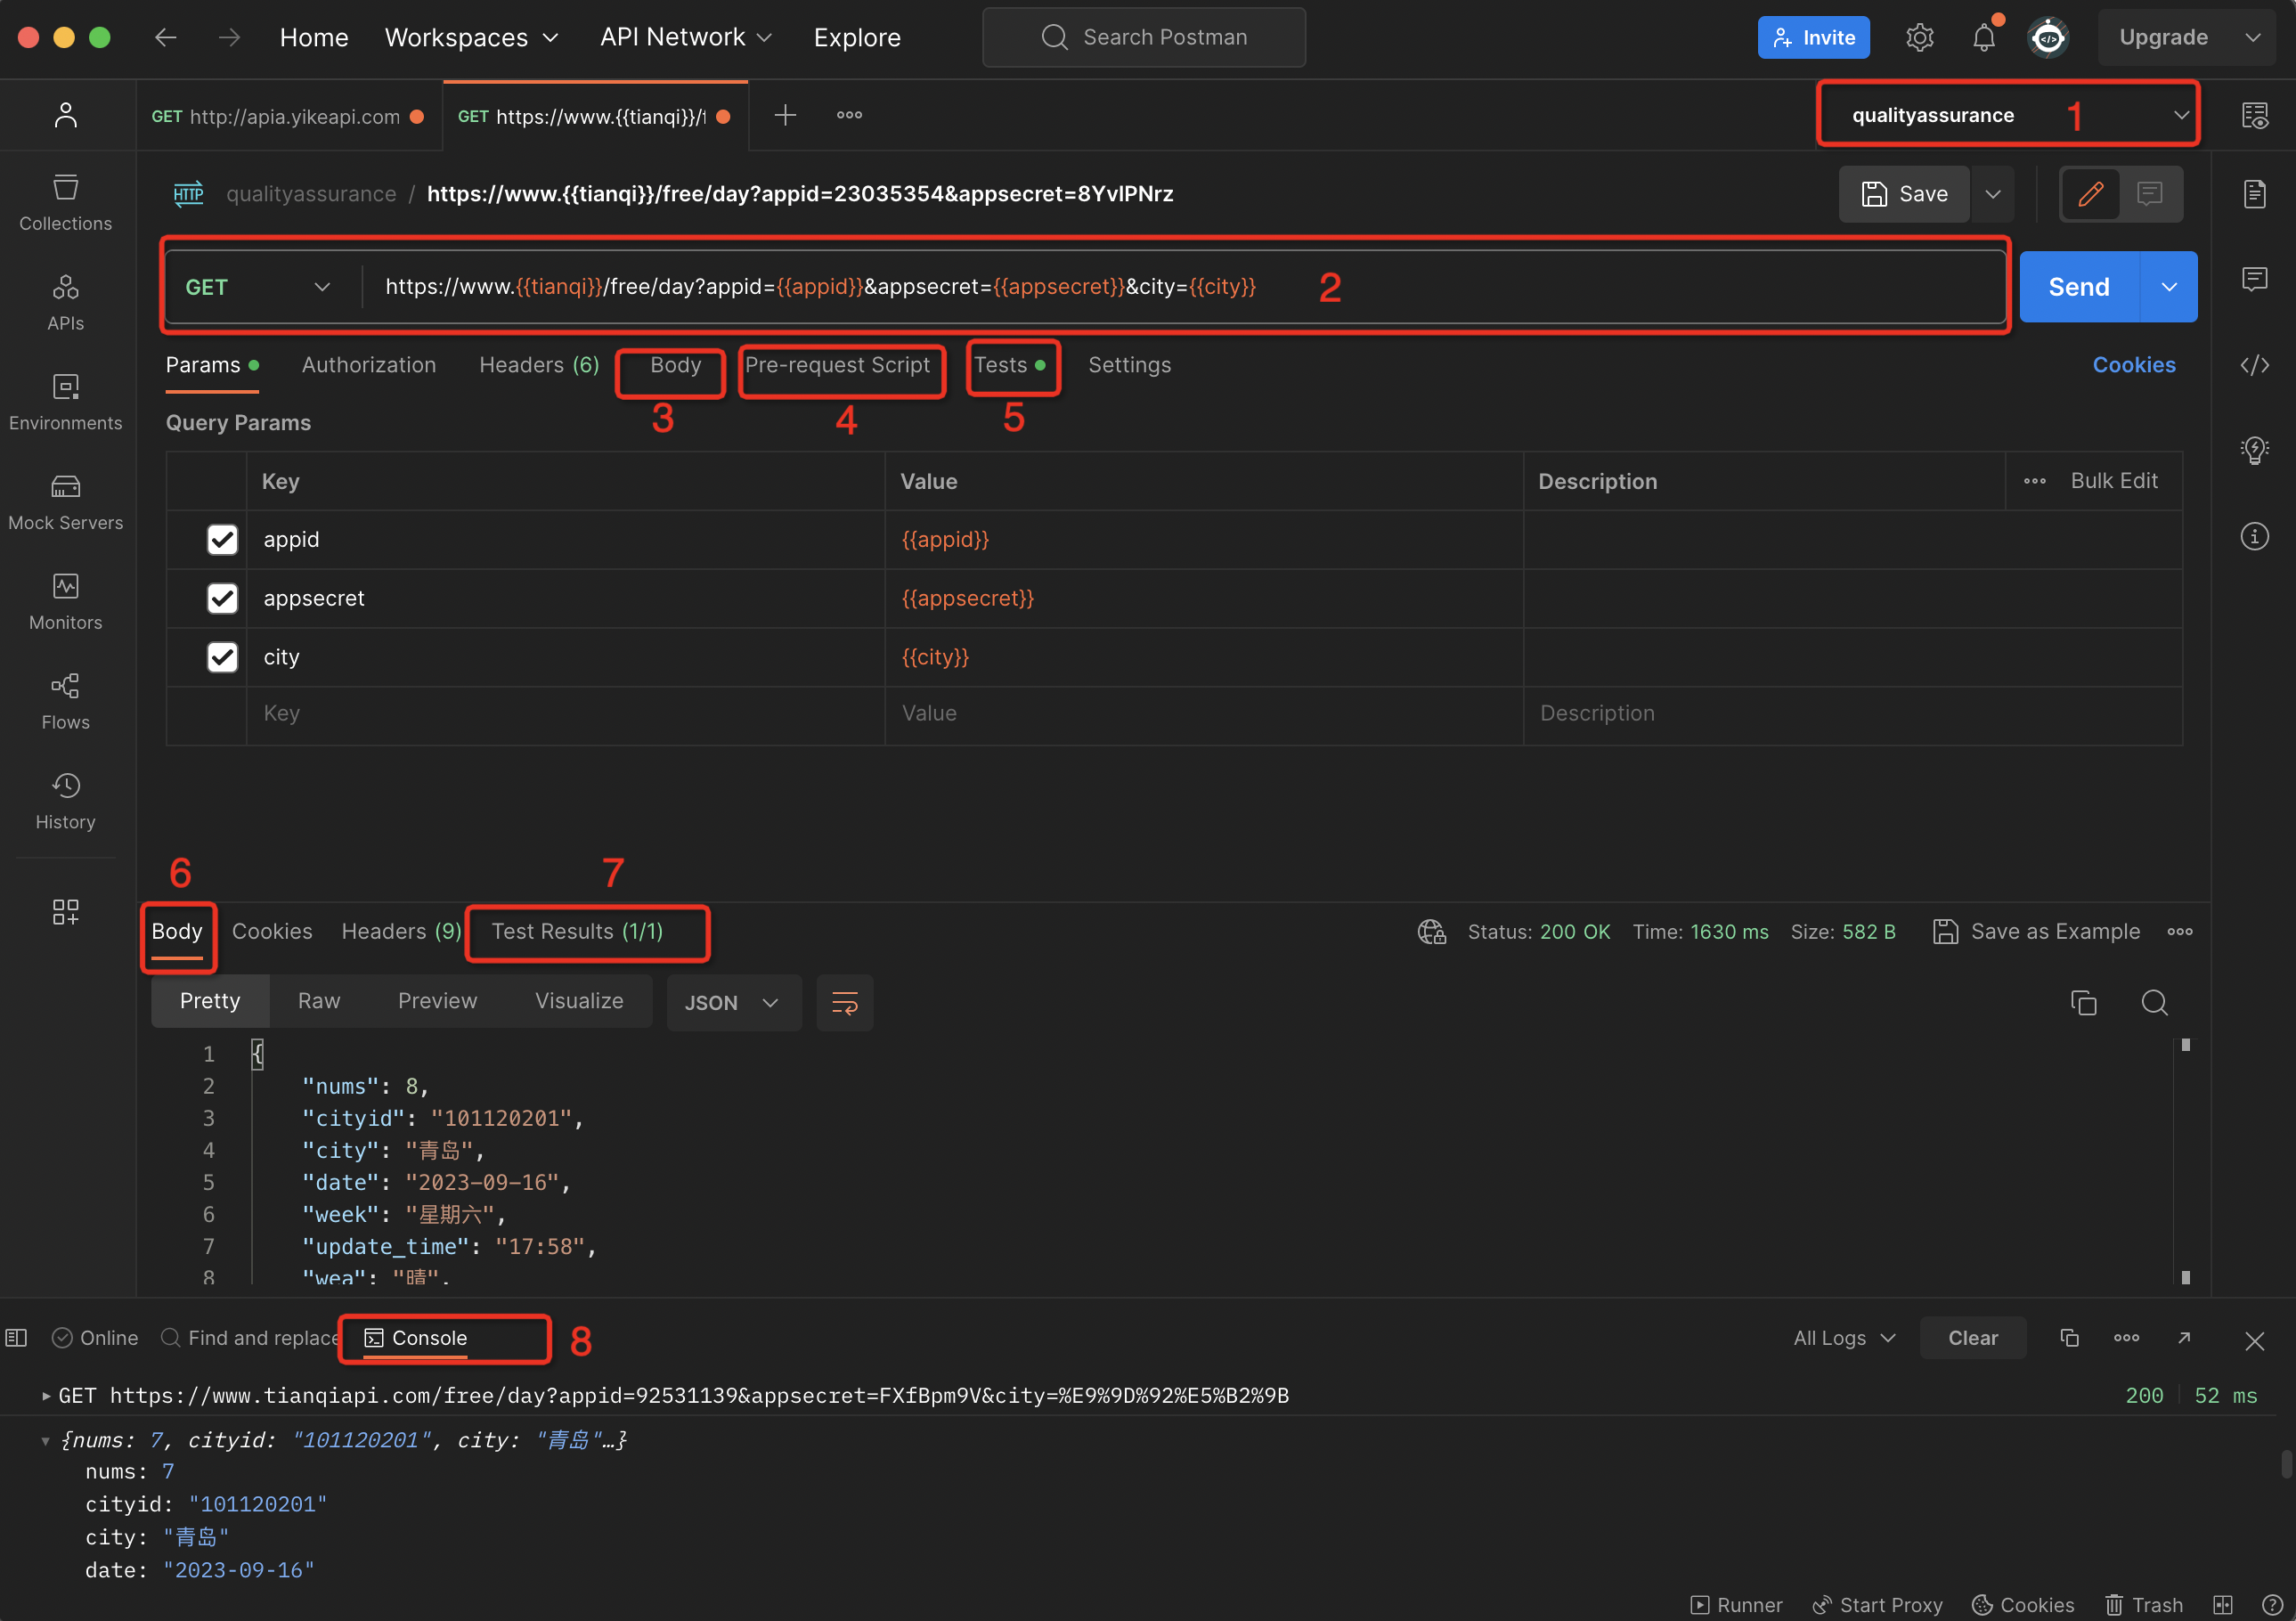Uncheck the appid parameter checkbox
Viewport: 2296px width, 1621px height.
tap(222, 540)
